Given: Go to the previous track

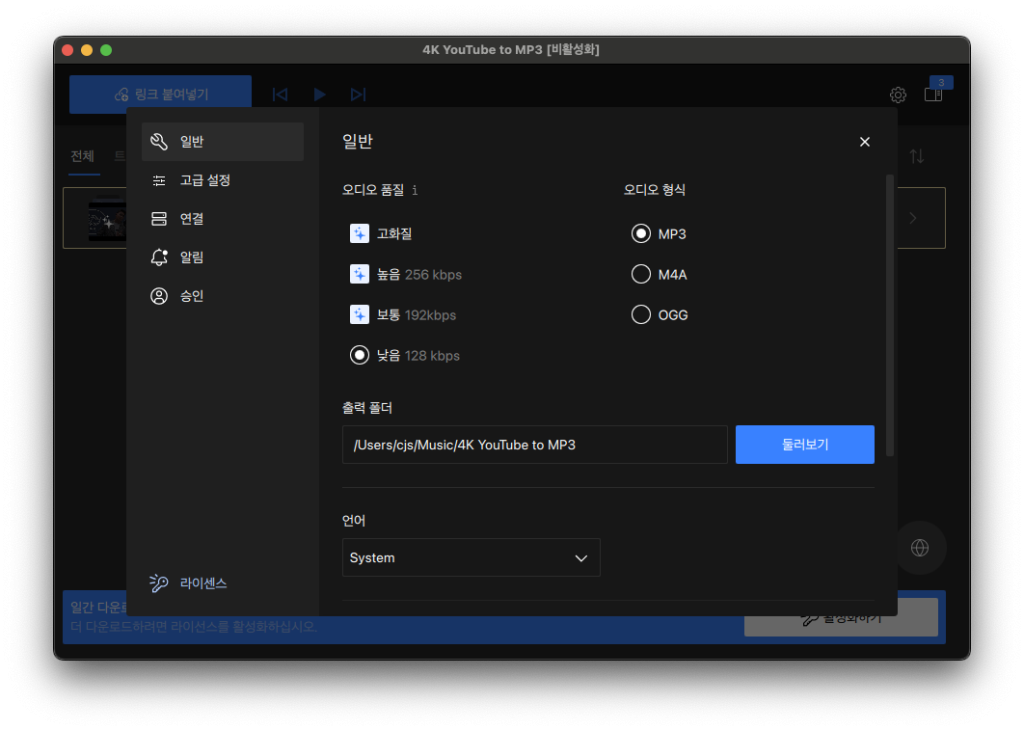Looking at the screenshot, I should point(280,95).
